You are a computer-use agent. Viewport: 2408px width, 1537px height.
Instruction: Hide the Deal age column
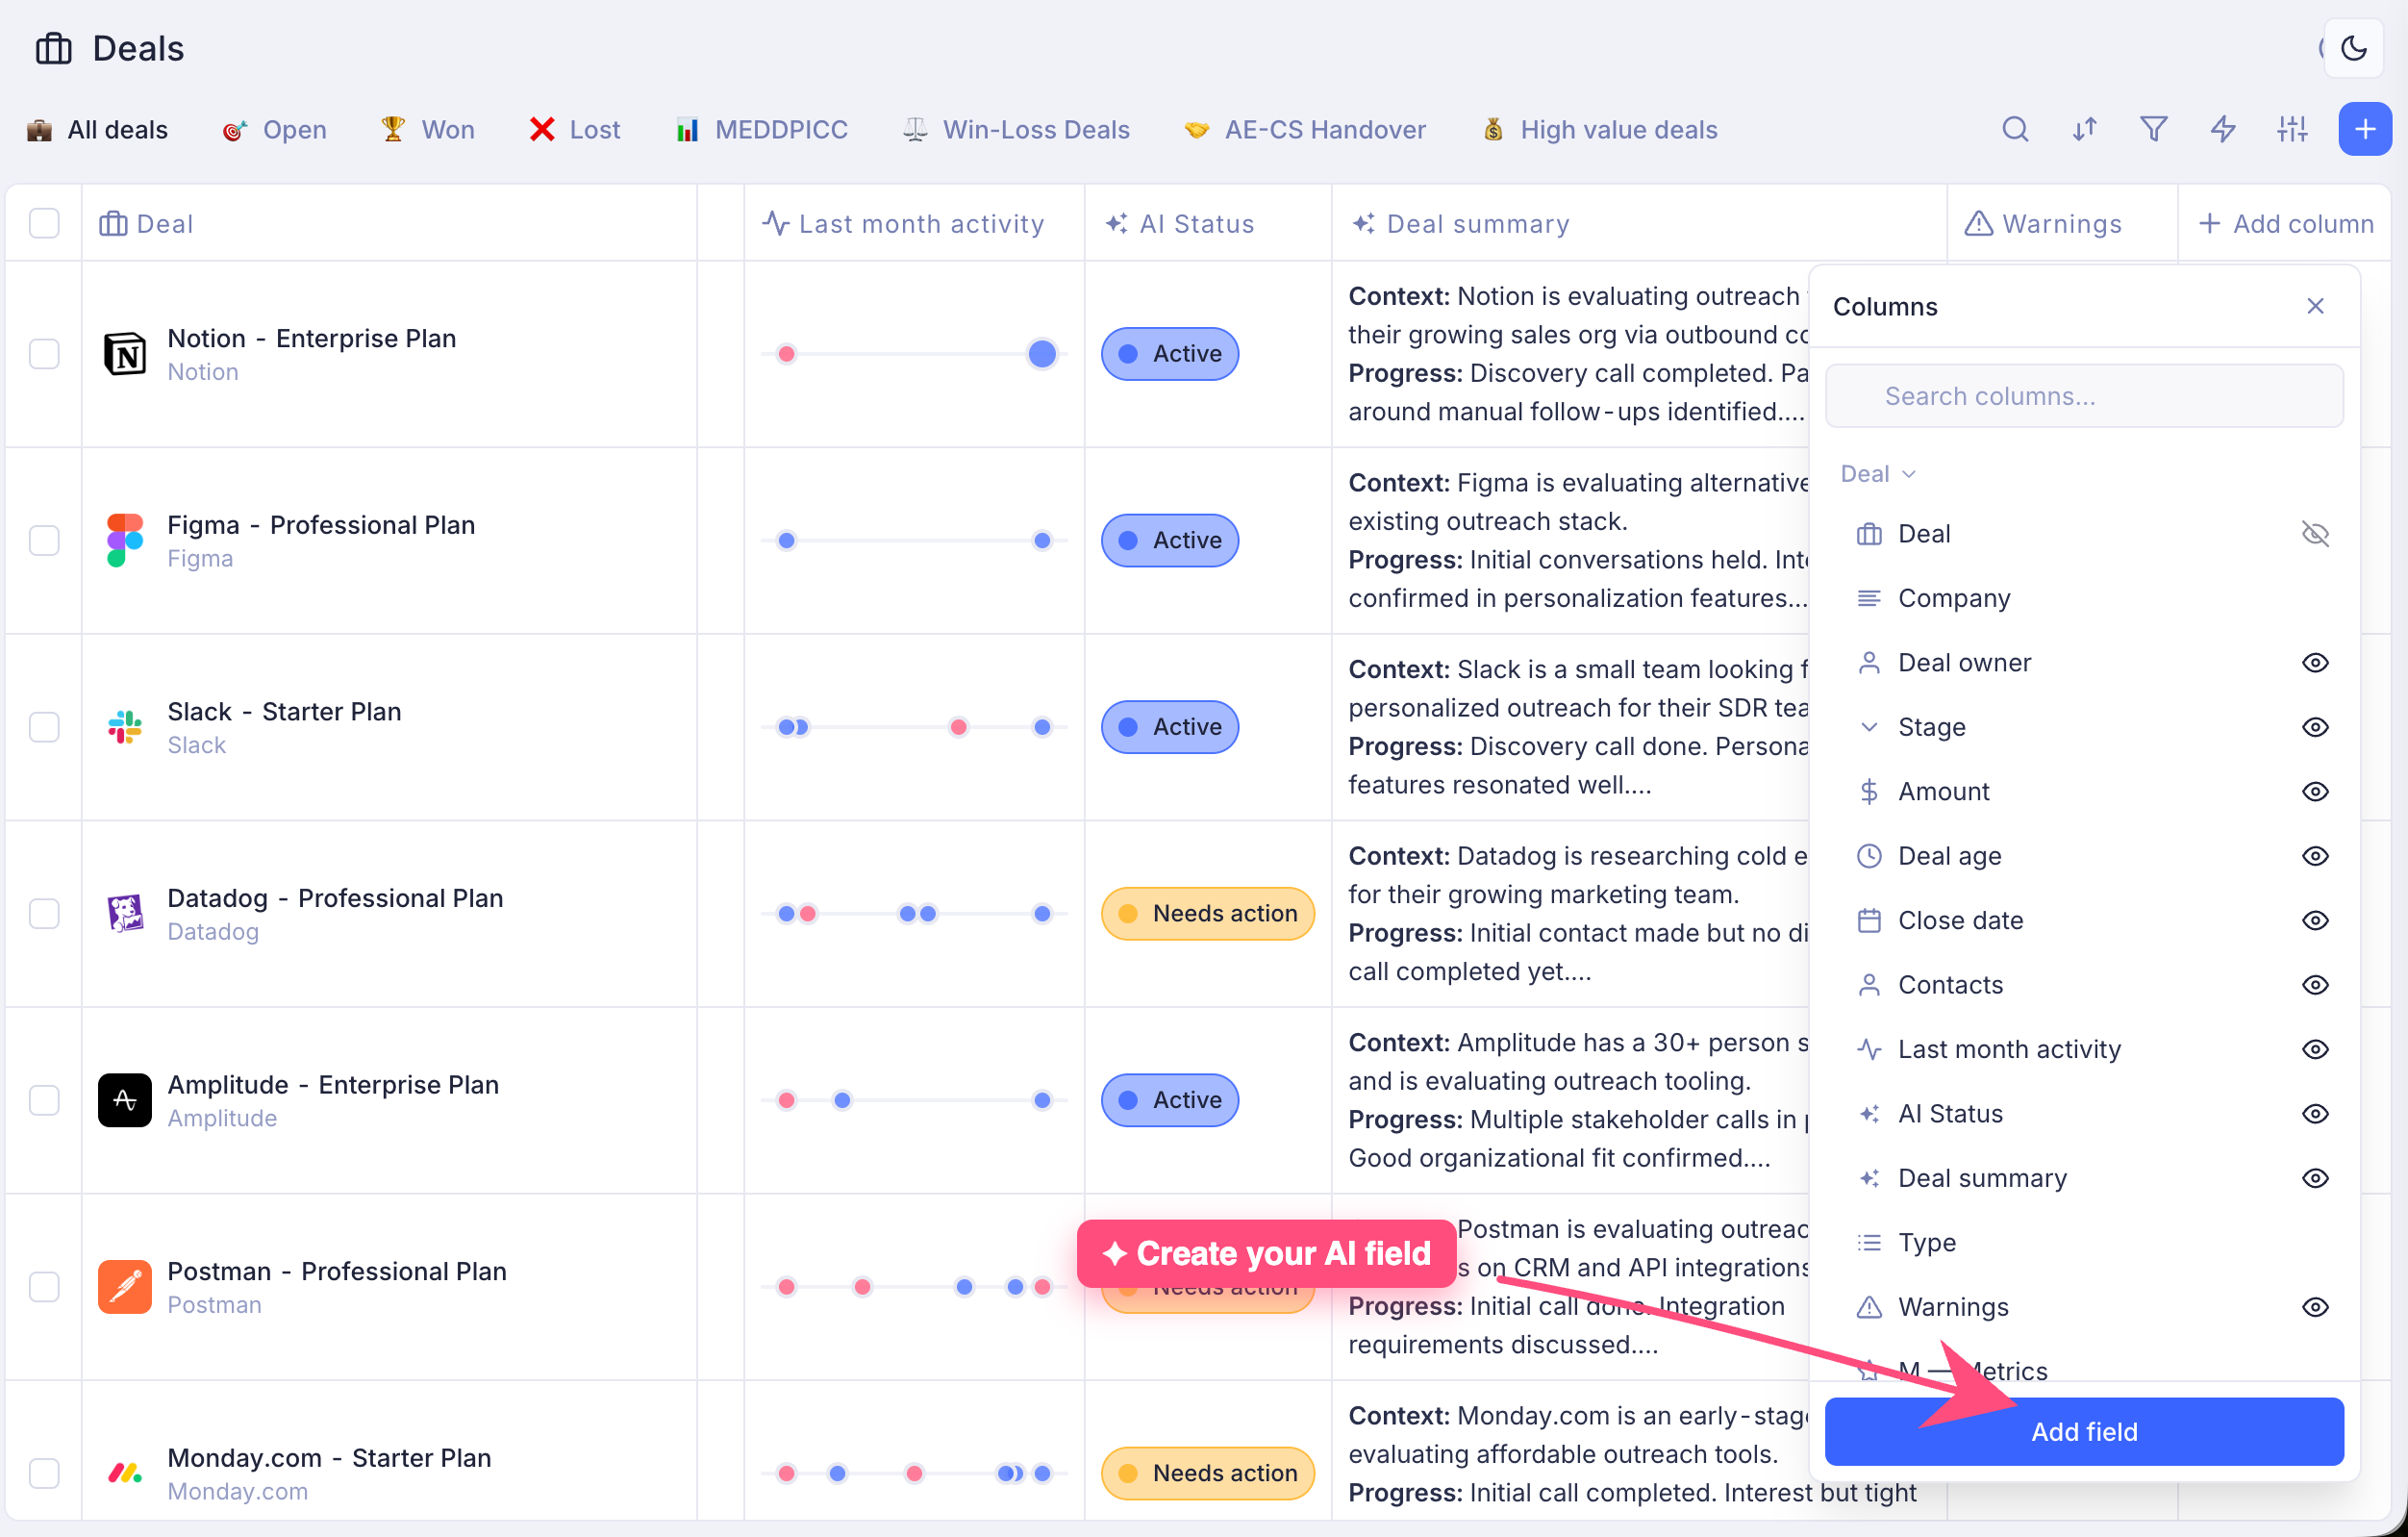tap(2315, 856)
